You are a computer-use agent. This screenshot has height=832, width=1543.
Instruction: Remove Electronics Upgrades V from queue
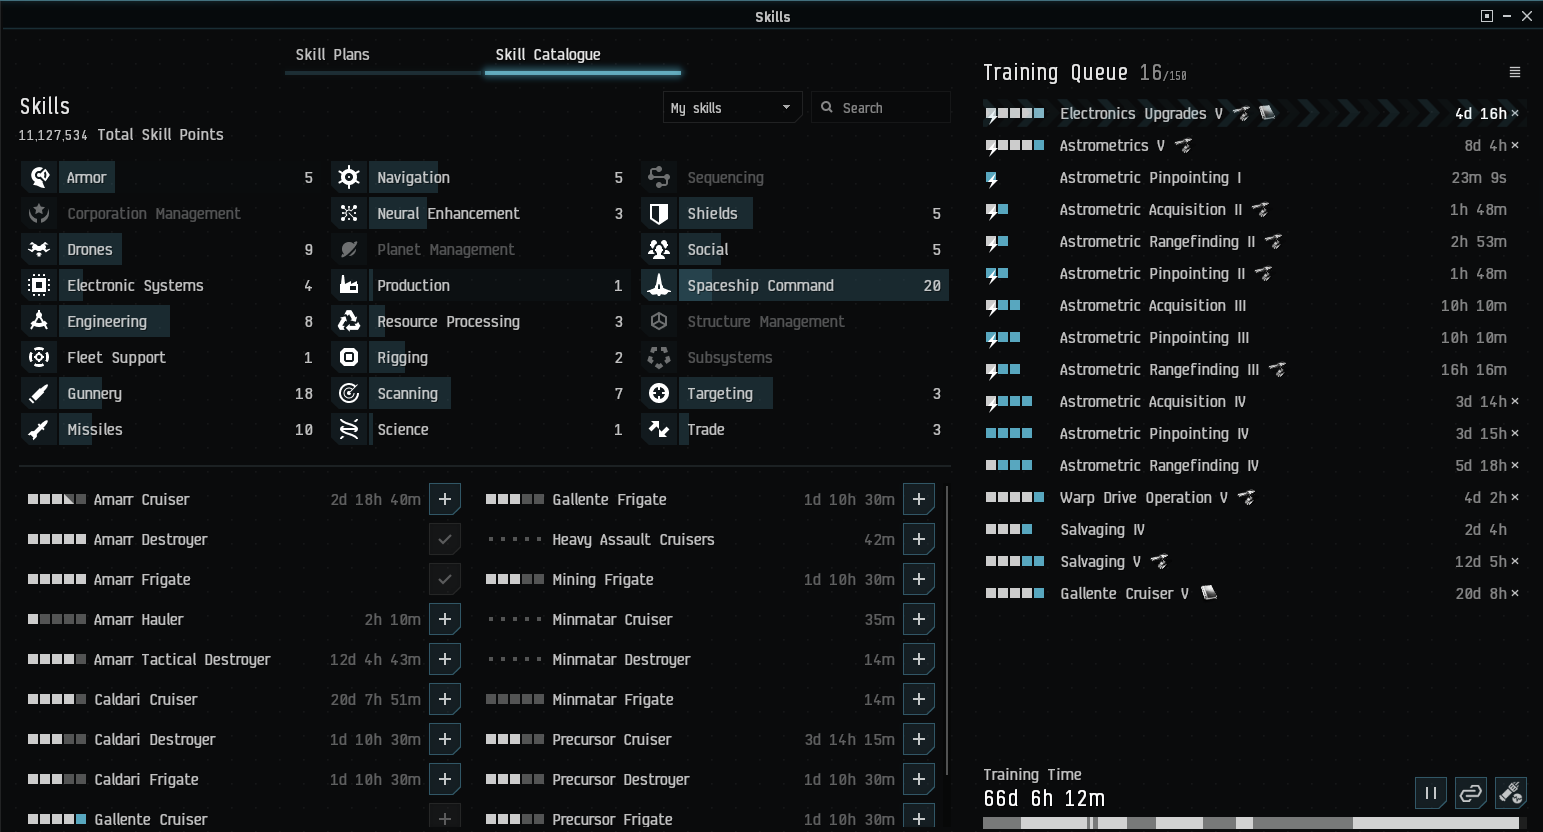pos(1515,114)
